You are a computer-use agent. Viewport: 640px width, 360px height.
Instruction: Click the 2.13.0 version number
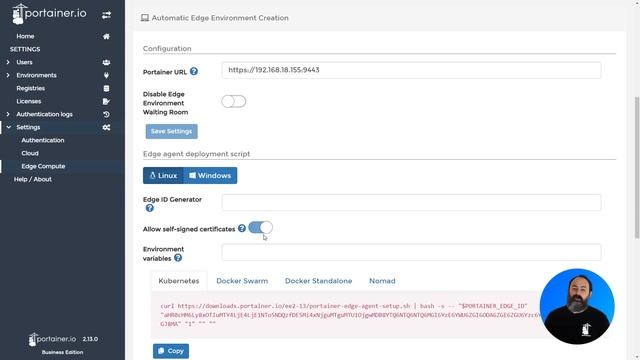90,339
